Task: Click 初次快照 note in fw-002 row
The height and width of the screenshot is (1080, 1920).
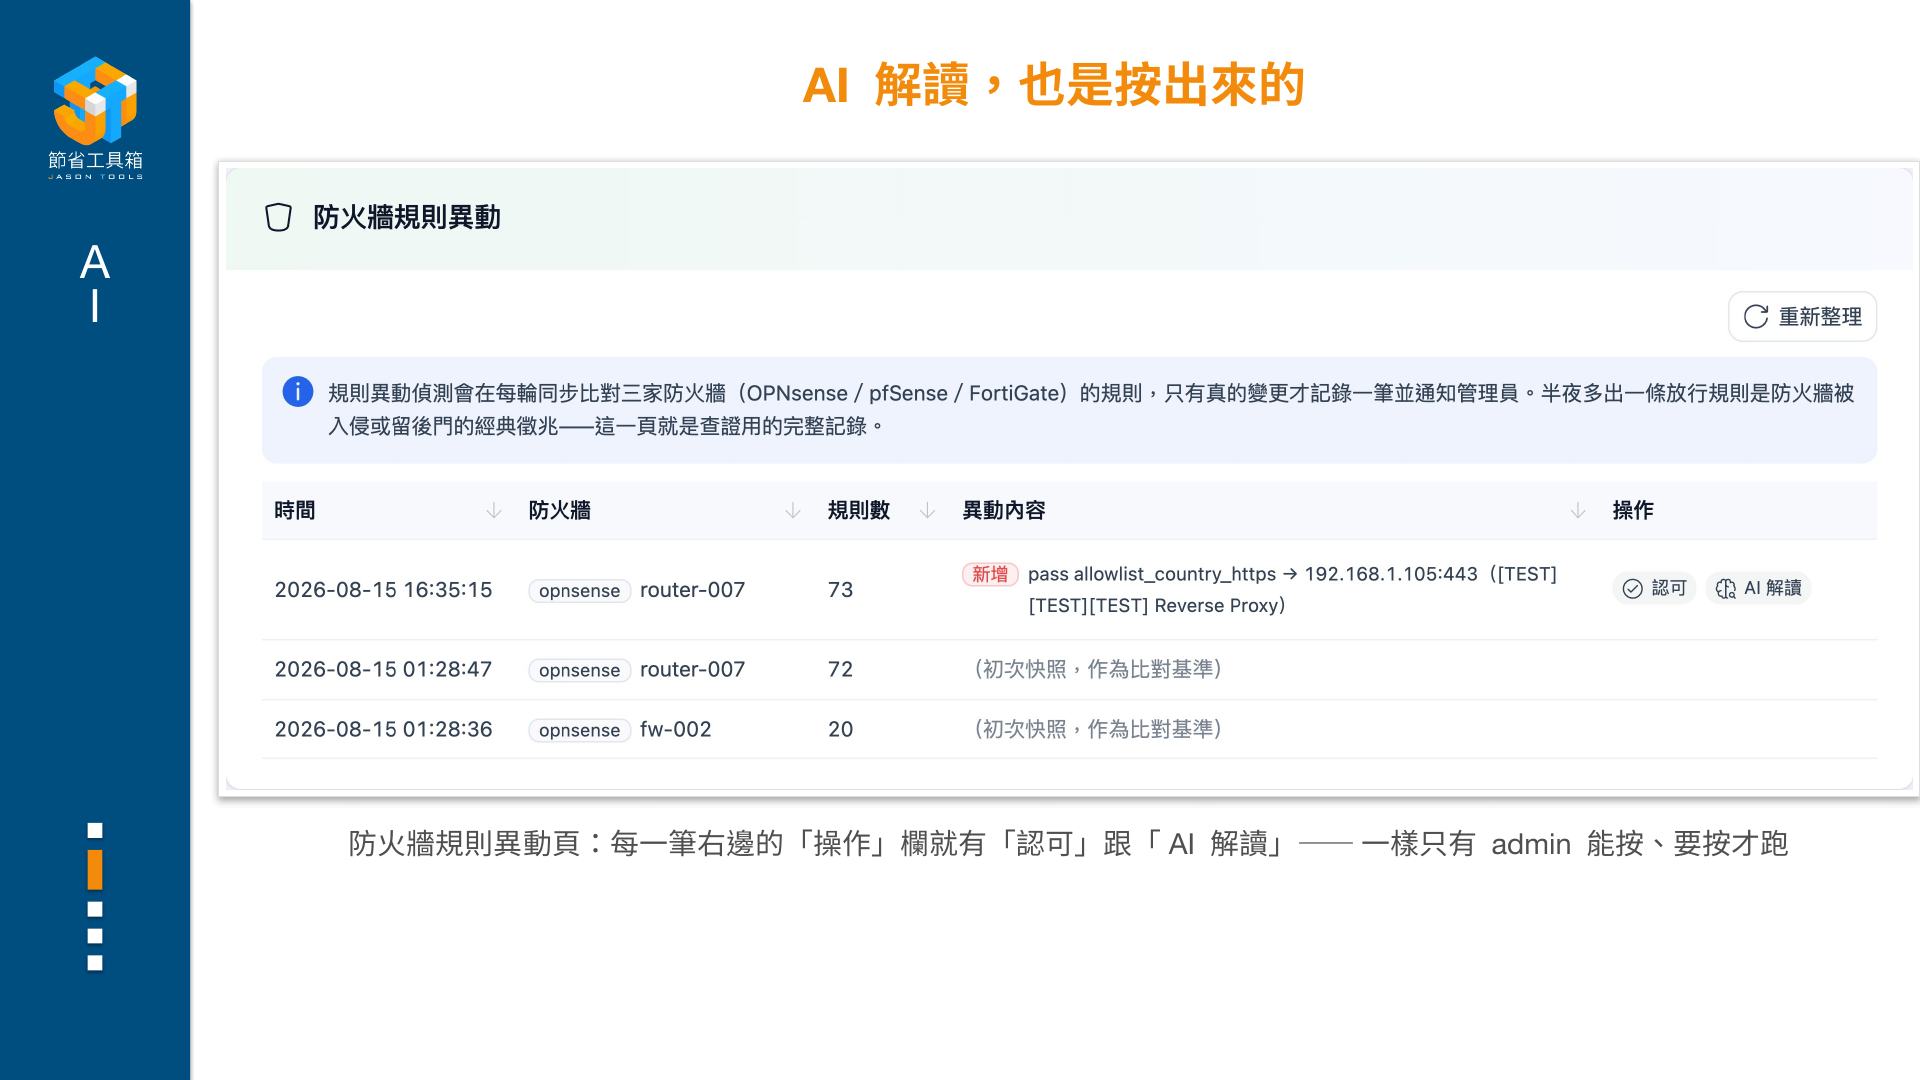Action: pyautogui.click(x=1097, y=730)
